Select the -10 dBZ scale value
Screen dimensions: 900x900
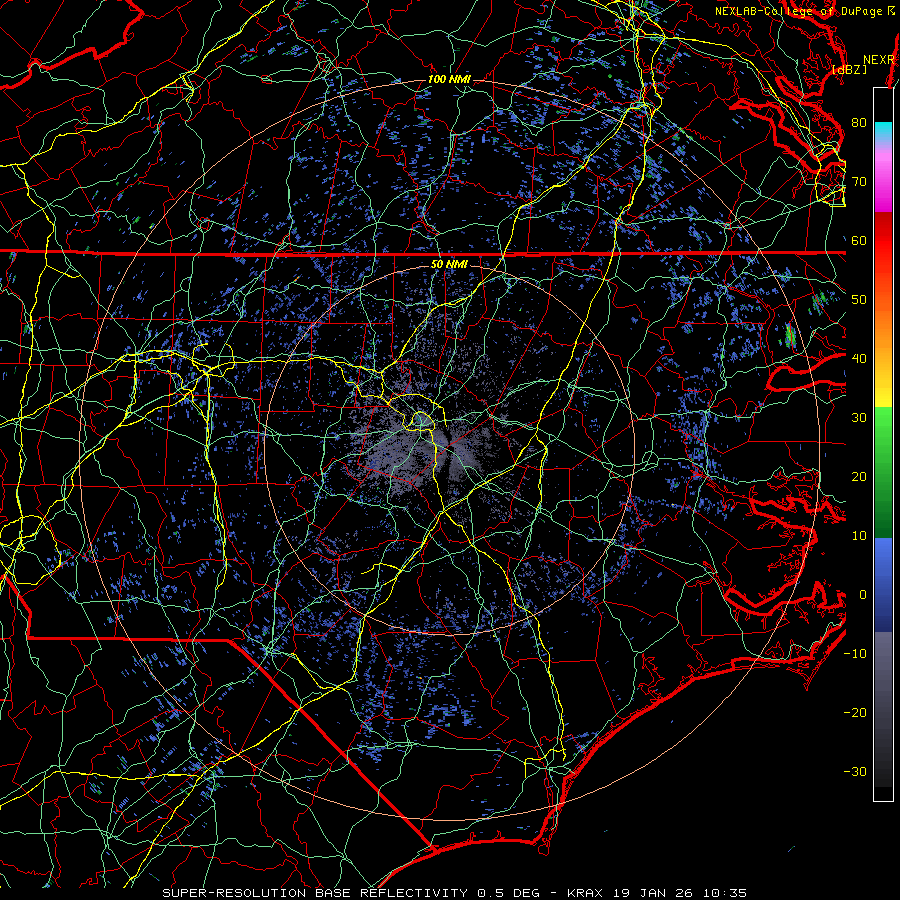click(855, 653)
